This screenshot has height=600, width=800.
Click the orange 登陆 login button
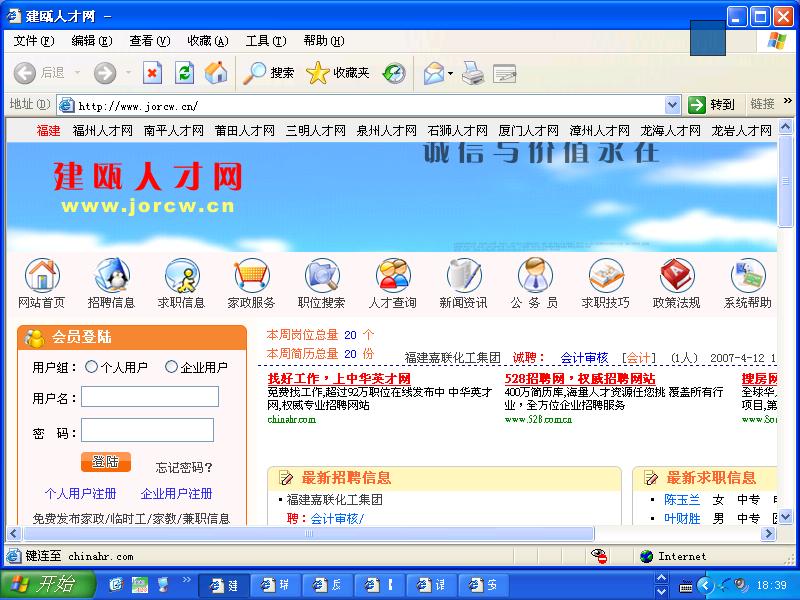click(x=106, y=462)
